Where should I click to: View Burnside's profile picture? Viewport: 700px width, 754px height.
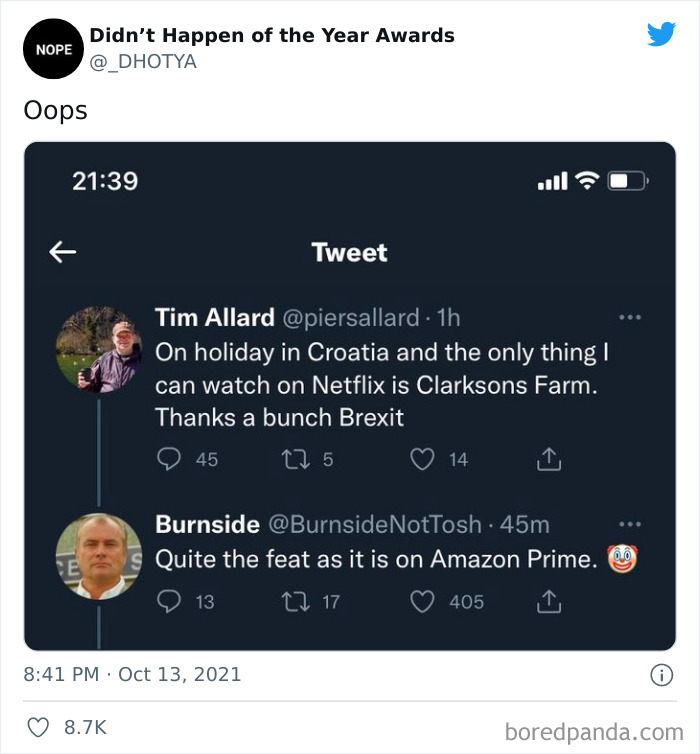[x=98, y=556]
